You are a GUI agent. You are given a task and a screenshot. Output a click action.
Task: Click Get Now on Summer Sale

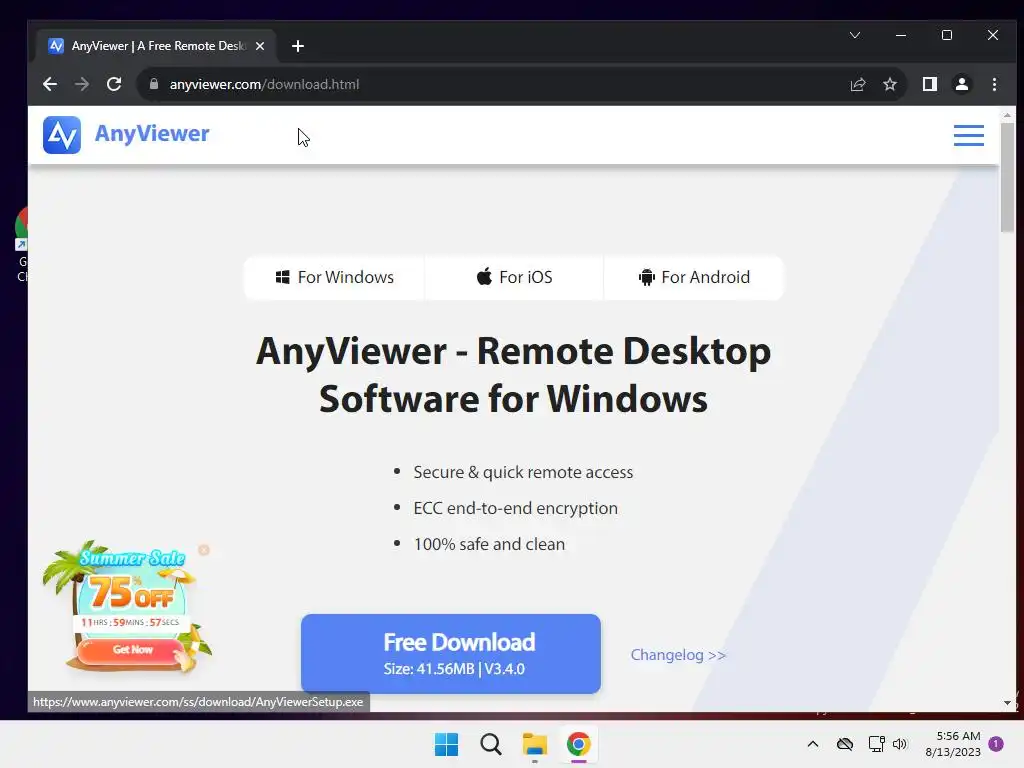point(133,650)
